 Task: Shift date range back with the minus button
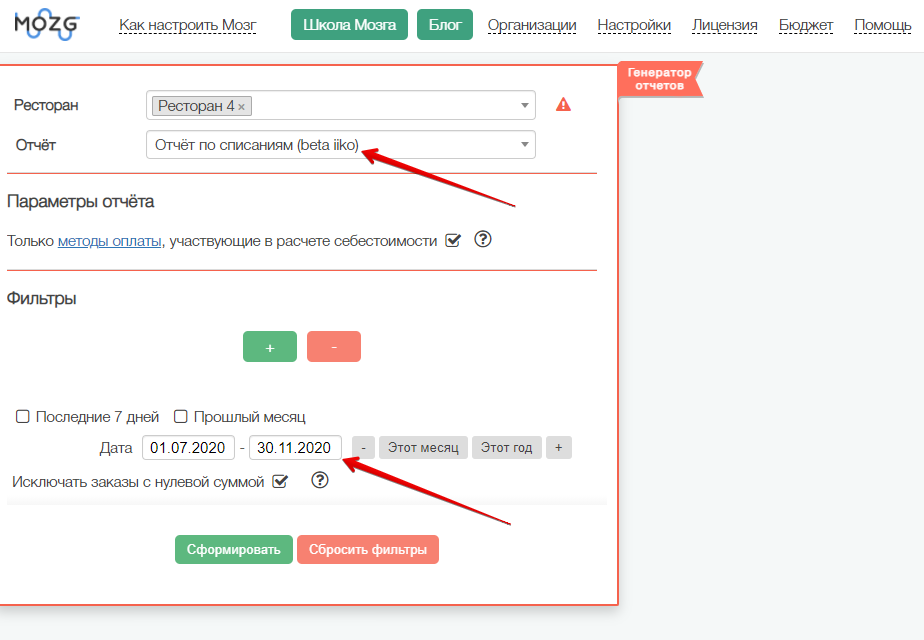click(364, 448)
